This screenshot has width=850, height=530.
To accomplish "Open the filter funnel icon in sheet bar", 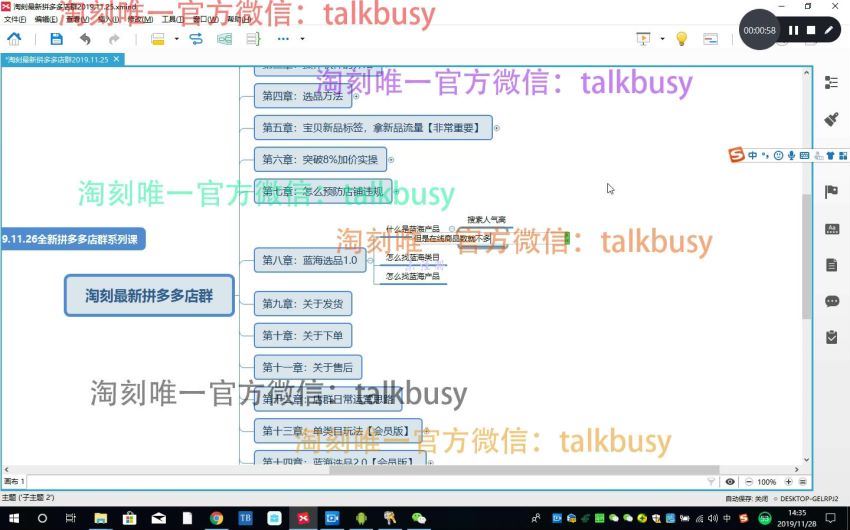I will point(711,482).
